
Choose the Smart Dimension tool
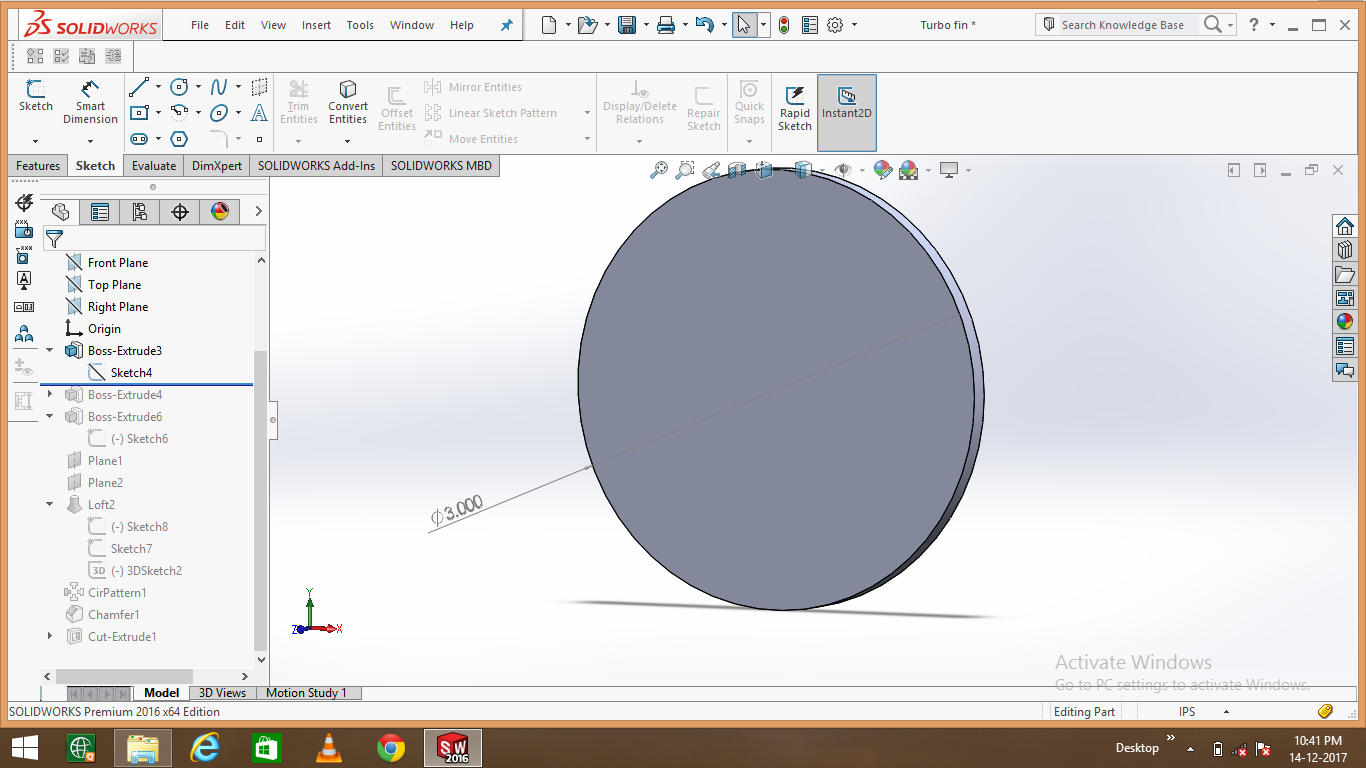(90, 102)
